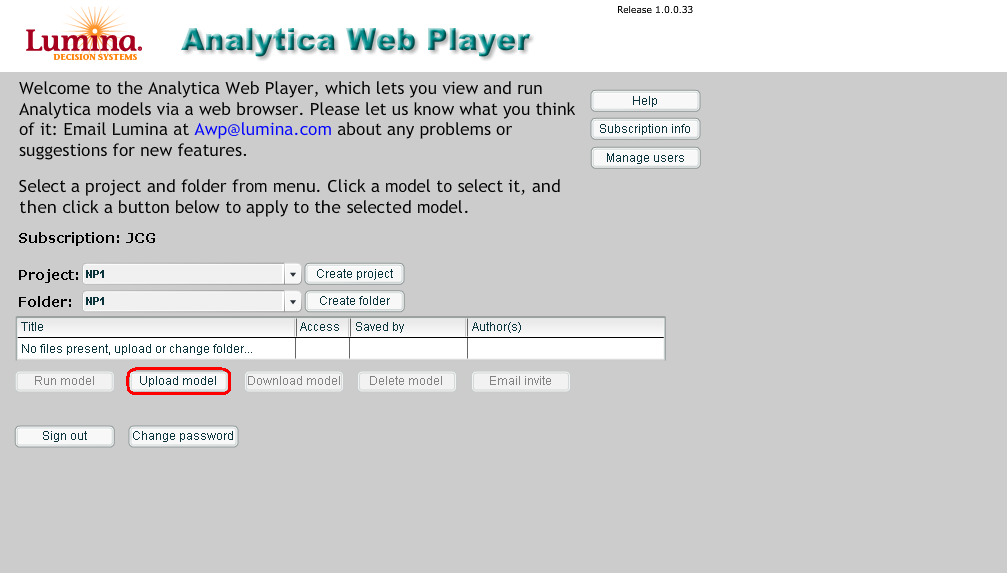Expand the Folder dropdown arrow
Screen dimensions: 1007x573
[293, 301]
